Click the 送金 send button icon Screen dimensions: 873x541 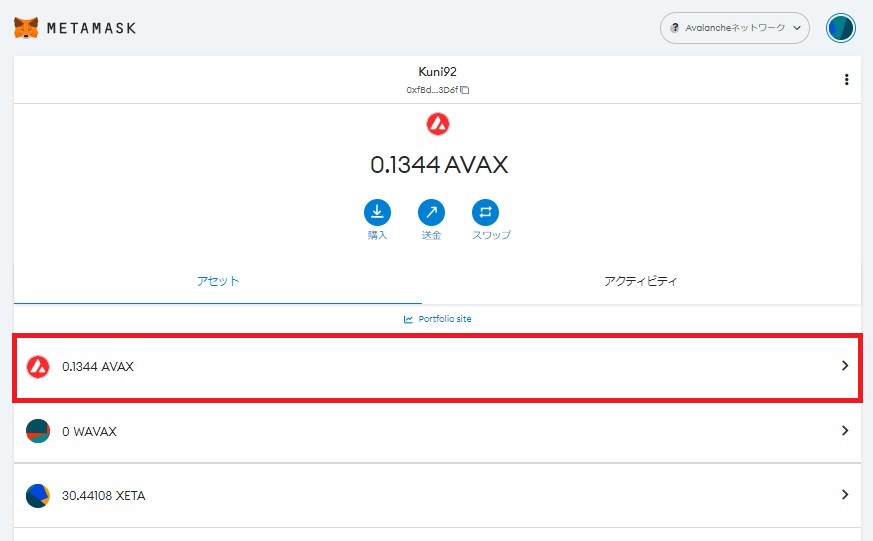(431, 212)
